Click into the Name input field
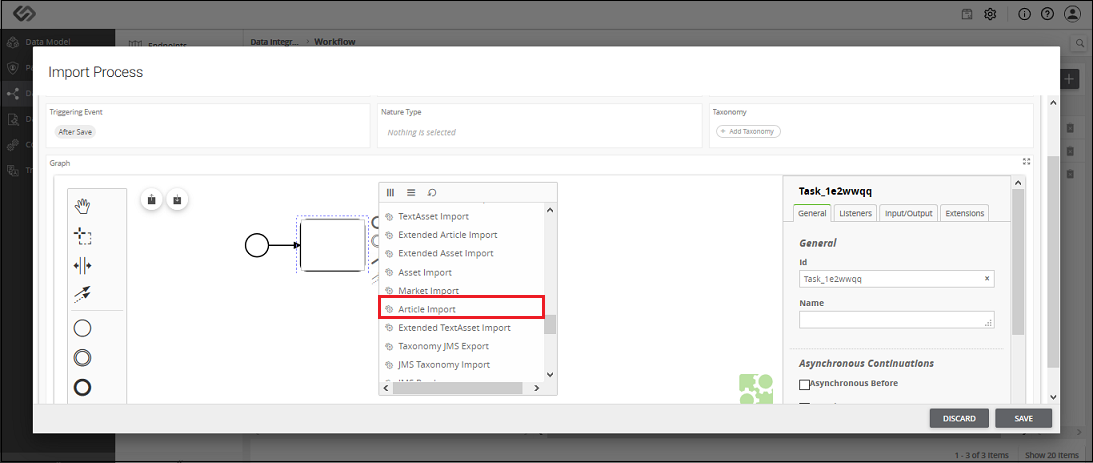 [x=896, y=319]
